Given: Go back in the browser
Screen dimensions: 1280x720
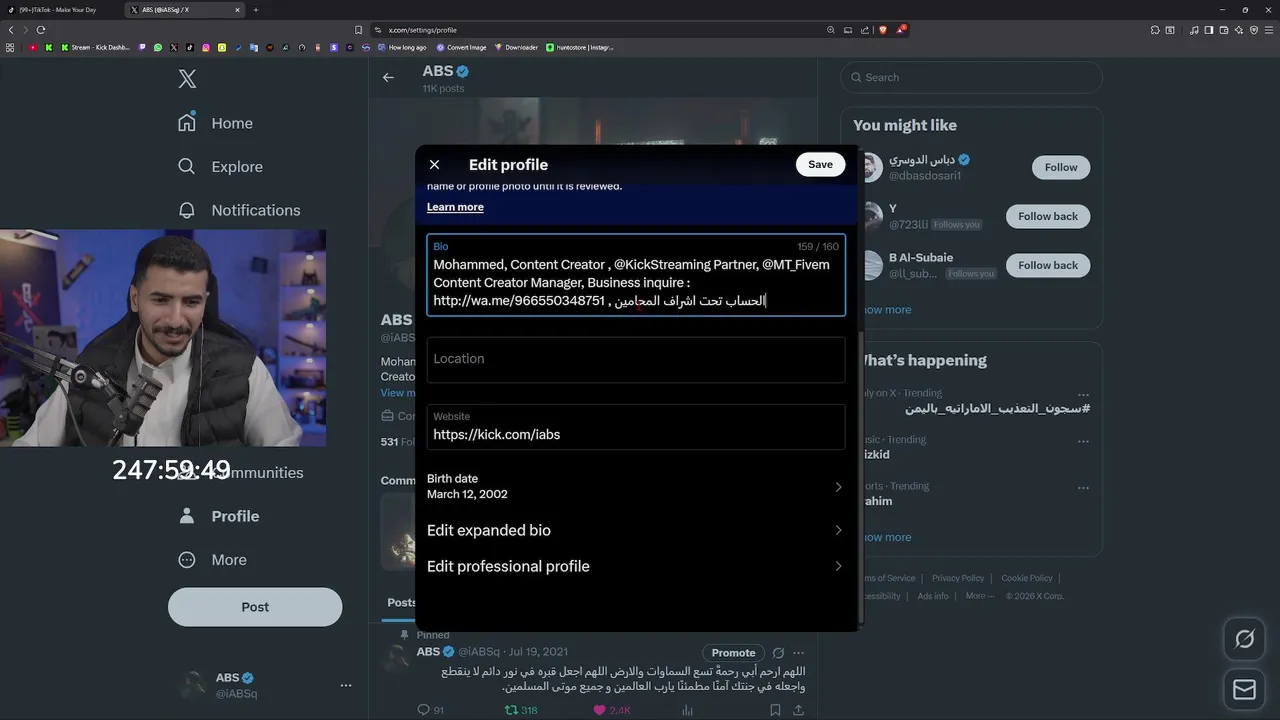Looking at the screenshot, I should coord(10,30).
